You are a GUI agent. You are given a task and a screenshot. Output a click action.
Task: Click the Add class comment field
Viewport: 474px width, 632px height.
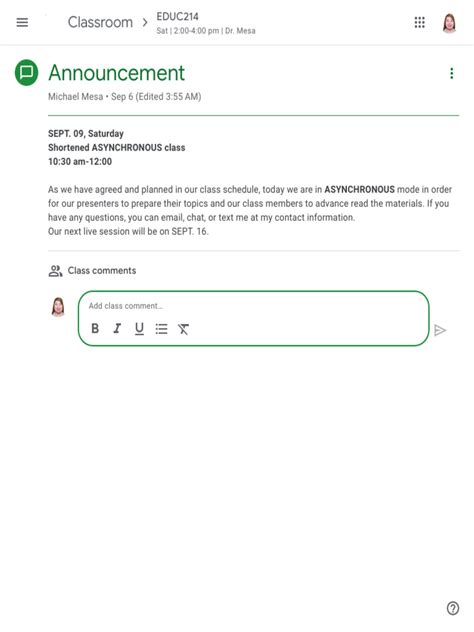point(253,306)
